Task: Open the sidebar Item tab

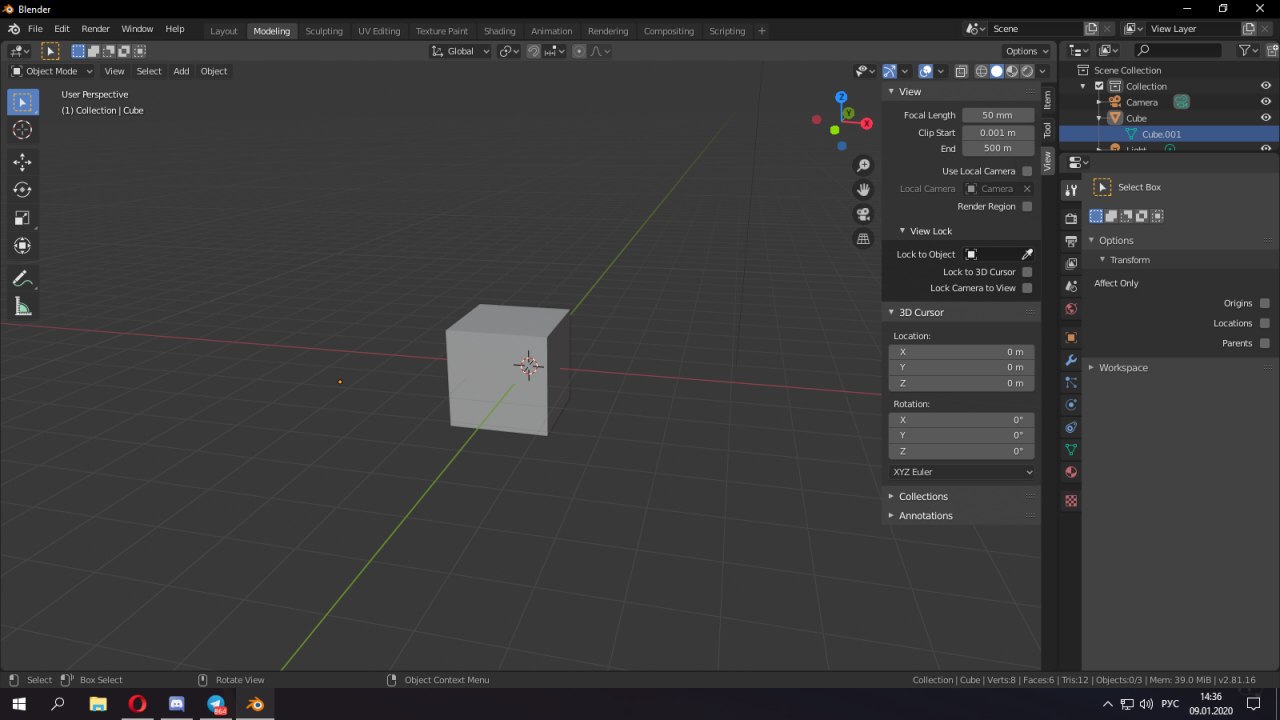Action: coord(1048,99)
